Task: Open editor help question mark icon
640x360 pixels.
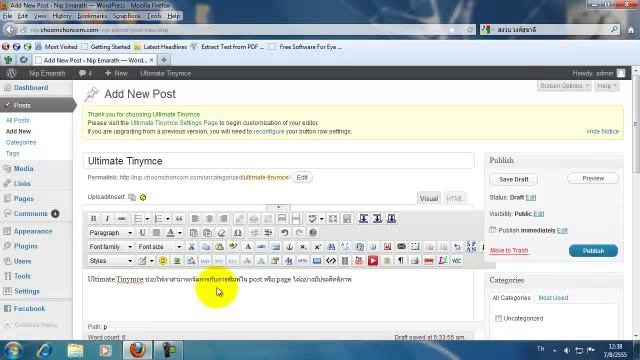Action: click(x=313, y=233)
